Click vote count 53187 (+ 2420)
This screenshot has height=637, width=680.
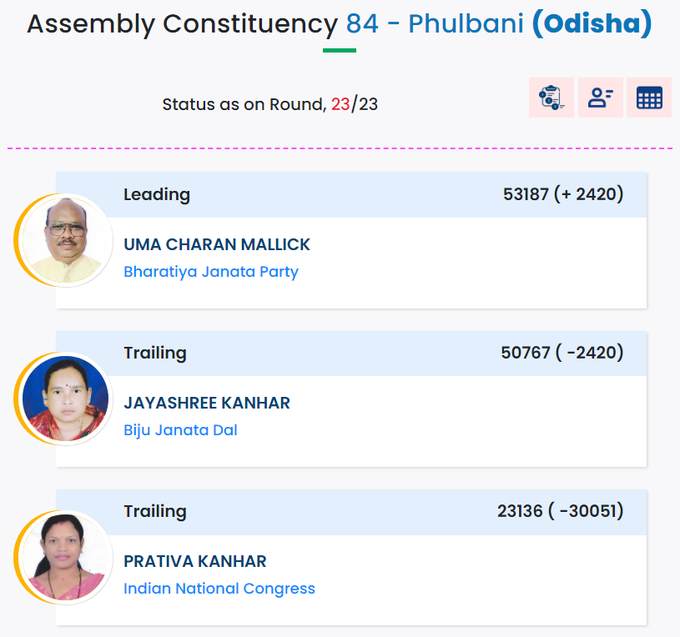(563, 194)
